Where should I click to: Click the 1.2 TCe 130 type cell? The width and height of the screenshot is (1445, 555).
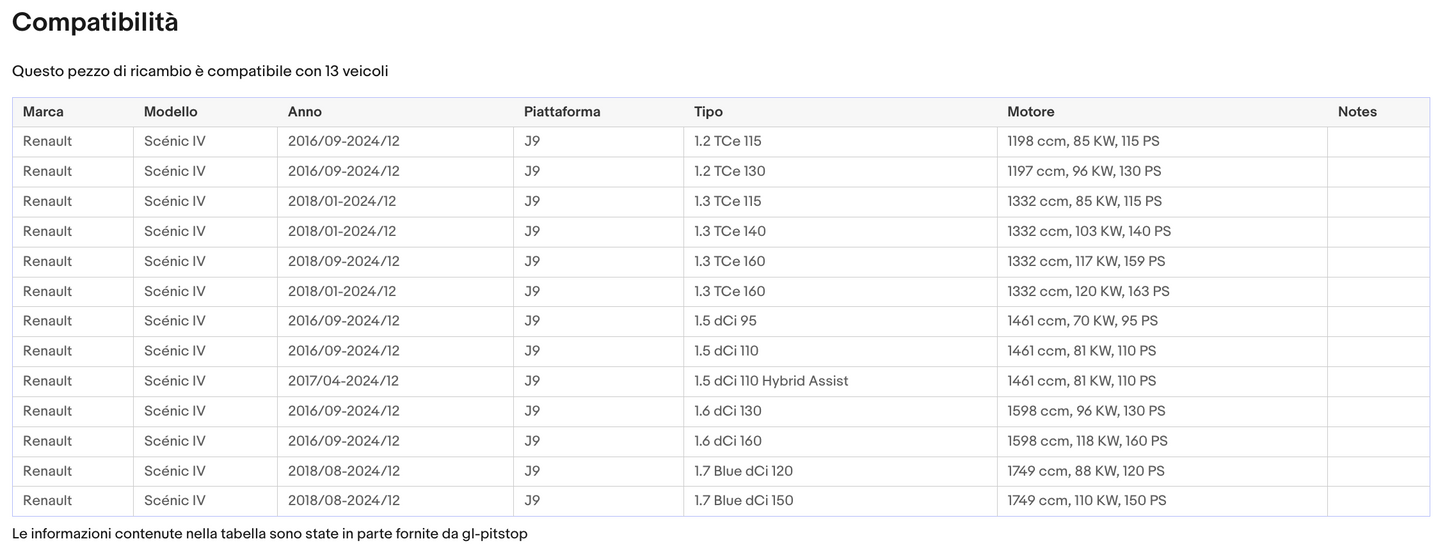[729, 171]
